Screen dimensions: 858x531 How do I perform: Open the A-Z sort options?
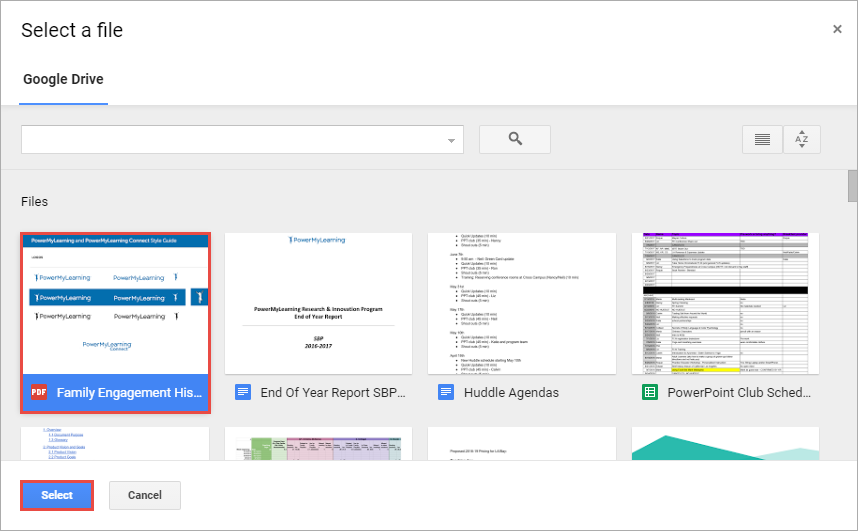pyautogui.click(x=802, y=139)
